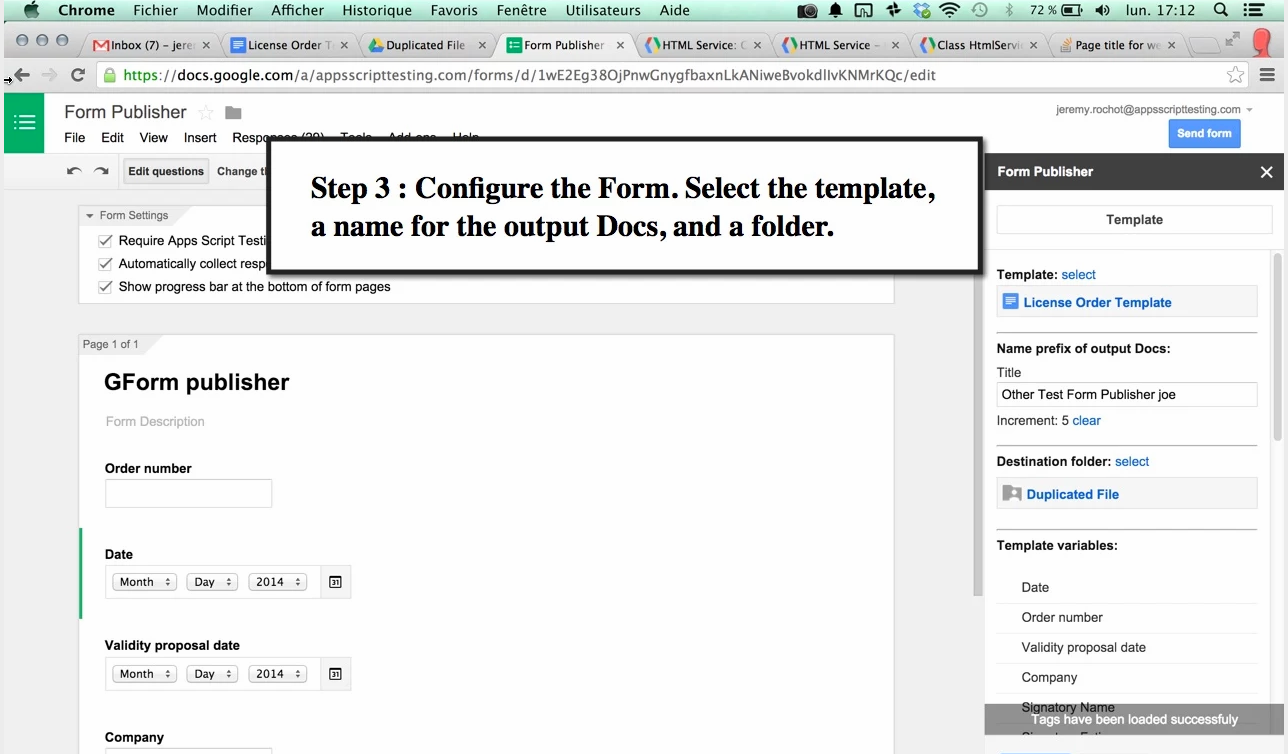The image size is (1288, 754).
Task: Close the Form Publisher sidebar
Action: pyautogui.click(x=1266, y=172)
